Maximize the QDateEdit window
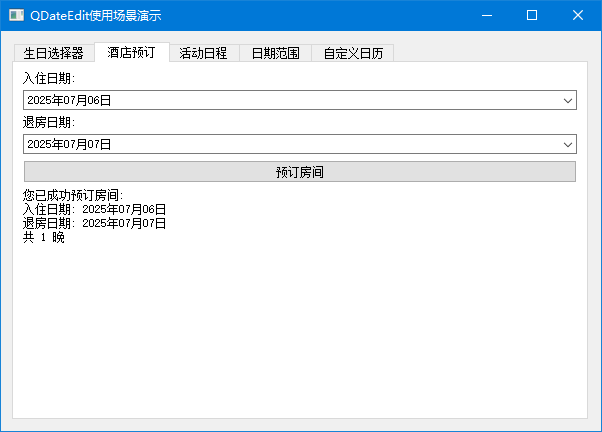The image size is (602, 432). [532, 15]
